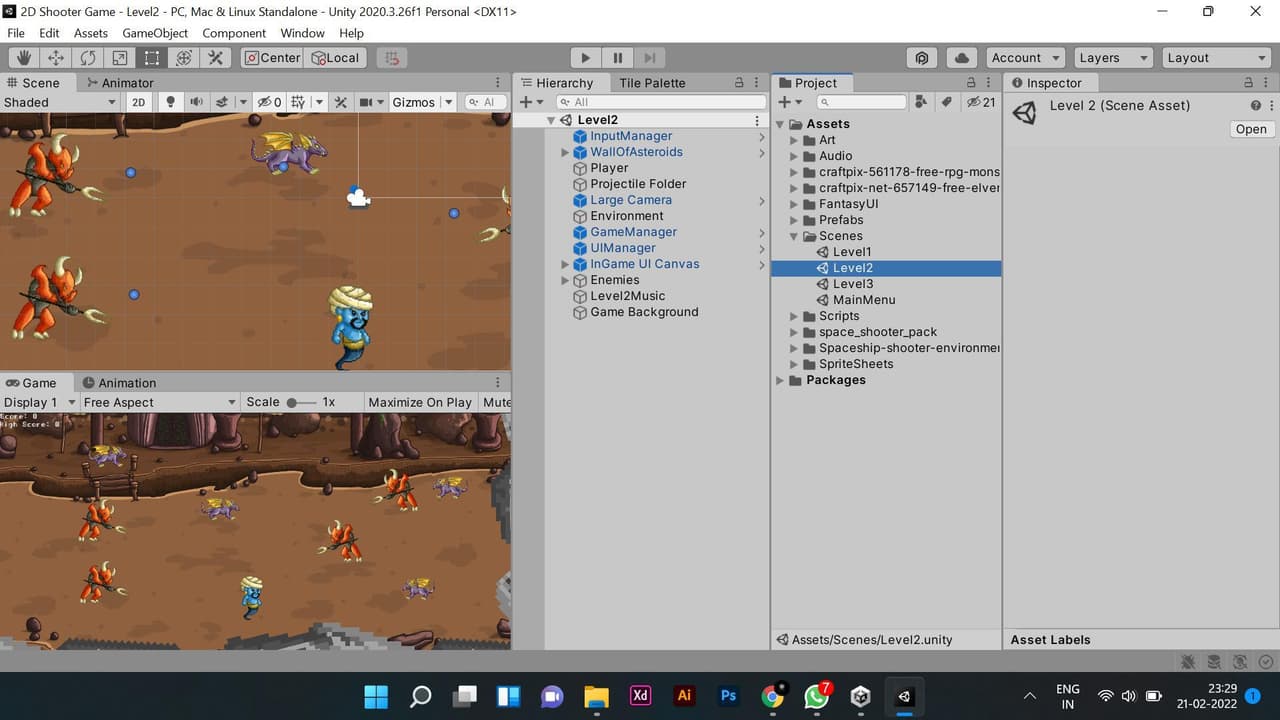Click the Scene view search field
The height and width of the screenshot is (720, 1280).
[x=485, y=102]
